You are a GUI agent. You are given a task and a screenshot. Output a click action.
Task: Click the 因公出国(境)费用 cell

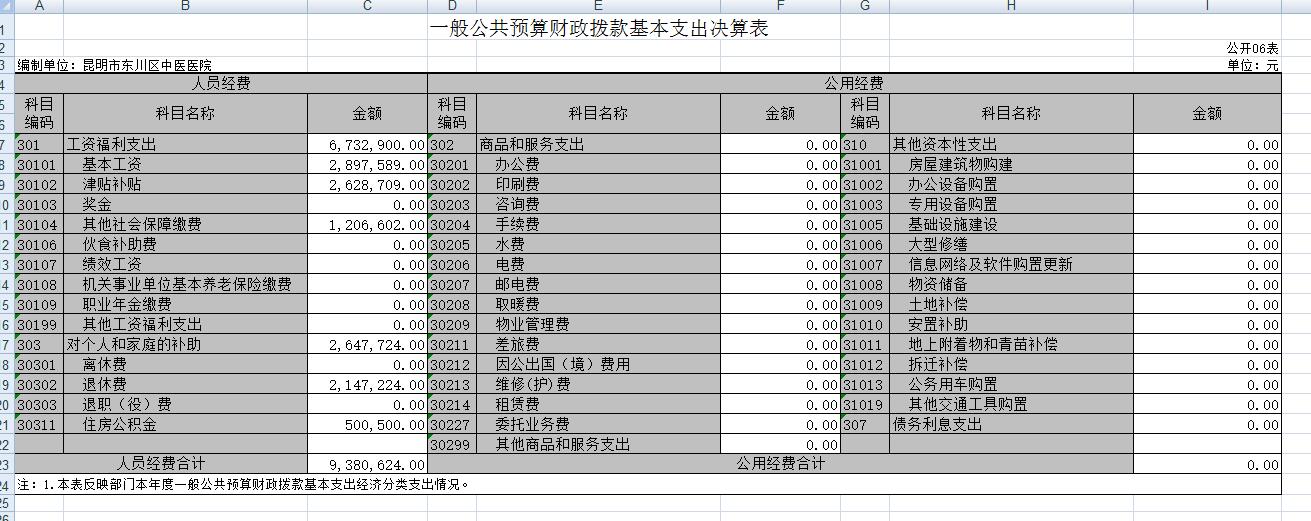(x=598, y=364)
